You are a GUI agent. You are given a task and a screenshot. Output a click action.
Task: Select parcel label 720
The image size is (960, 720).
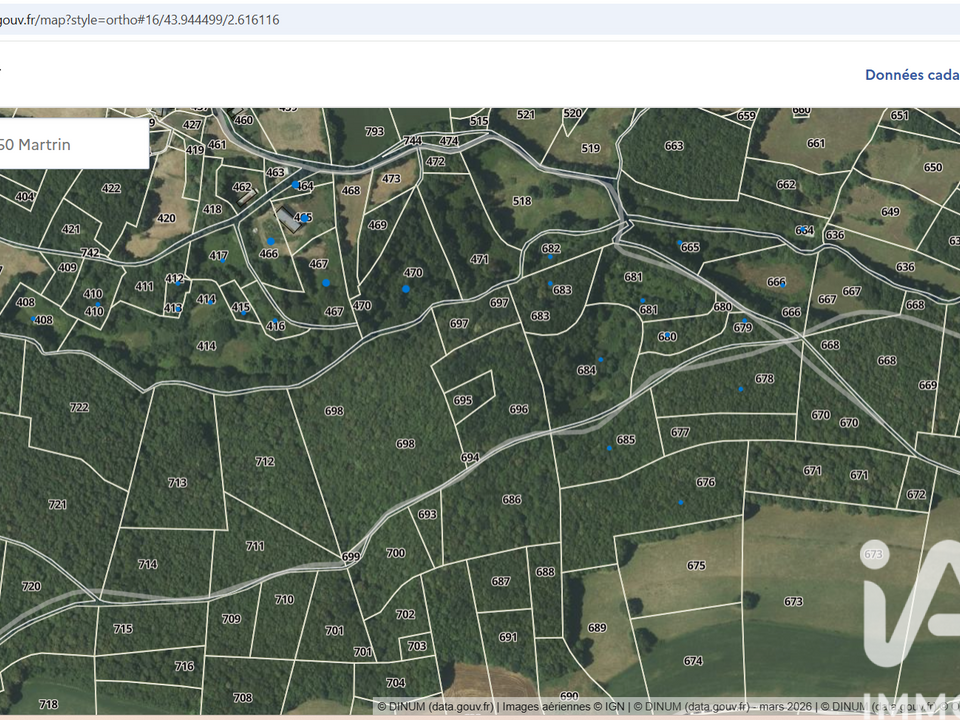click(31, 586)
